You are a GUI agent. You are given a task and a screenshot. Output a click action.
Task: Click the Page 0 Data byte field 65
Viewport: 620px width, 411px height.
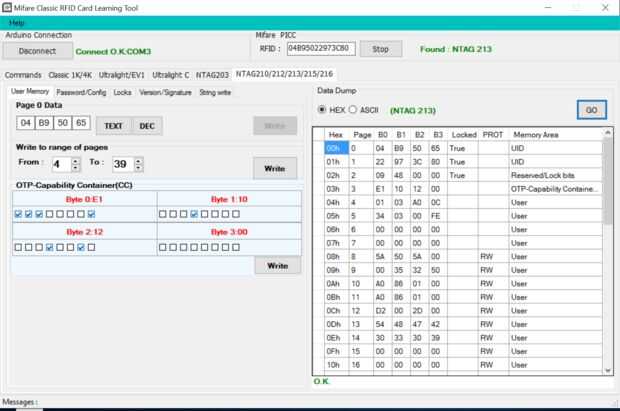pyautogui.click(x=81, y=123)
